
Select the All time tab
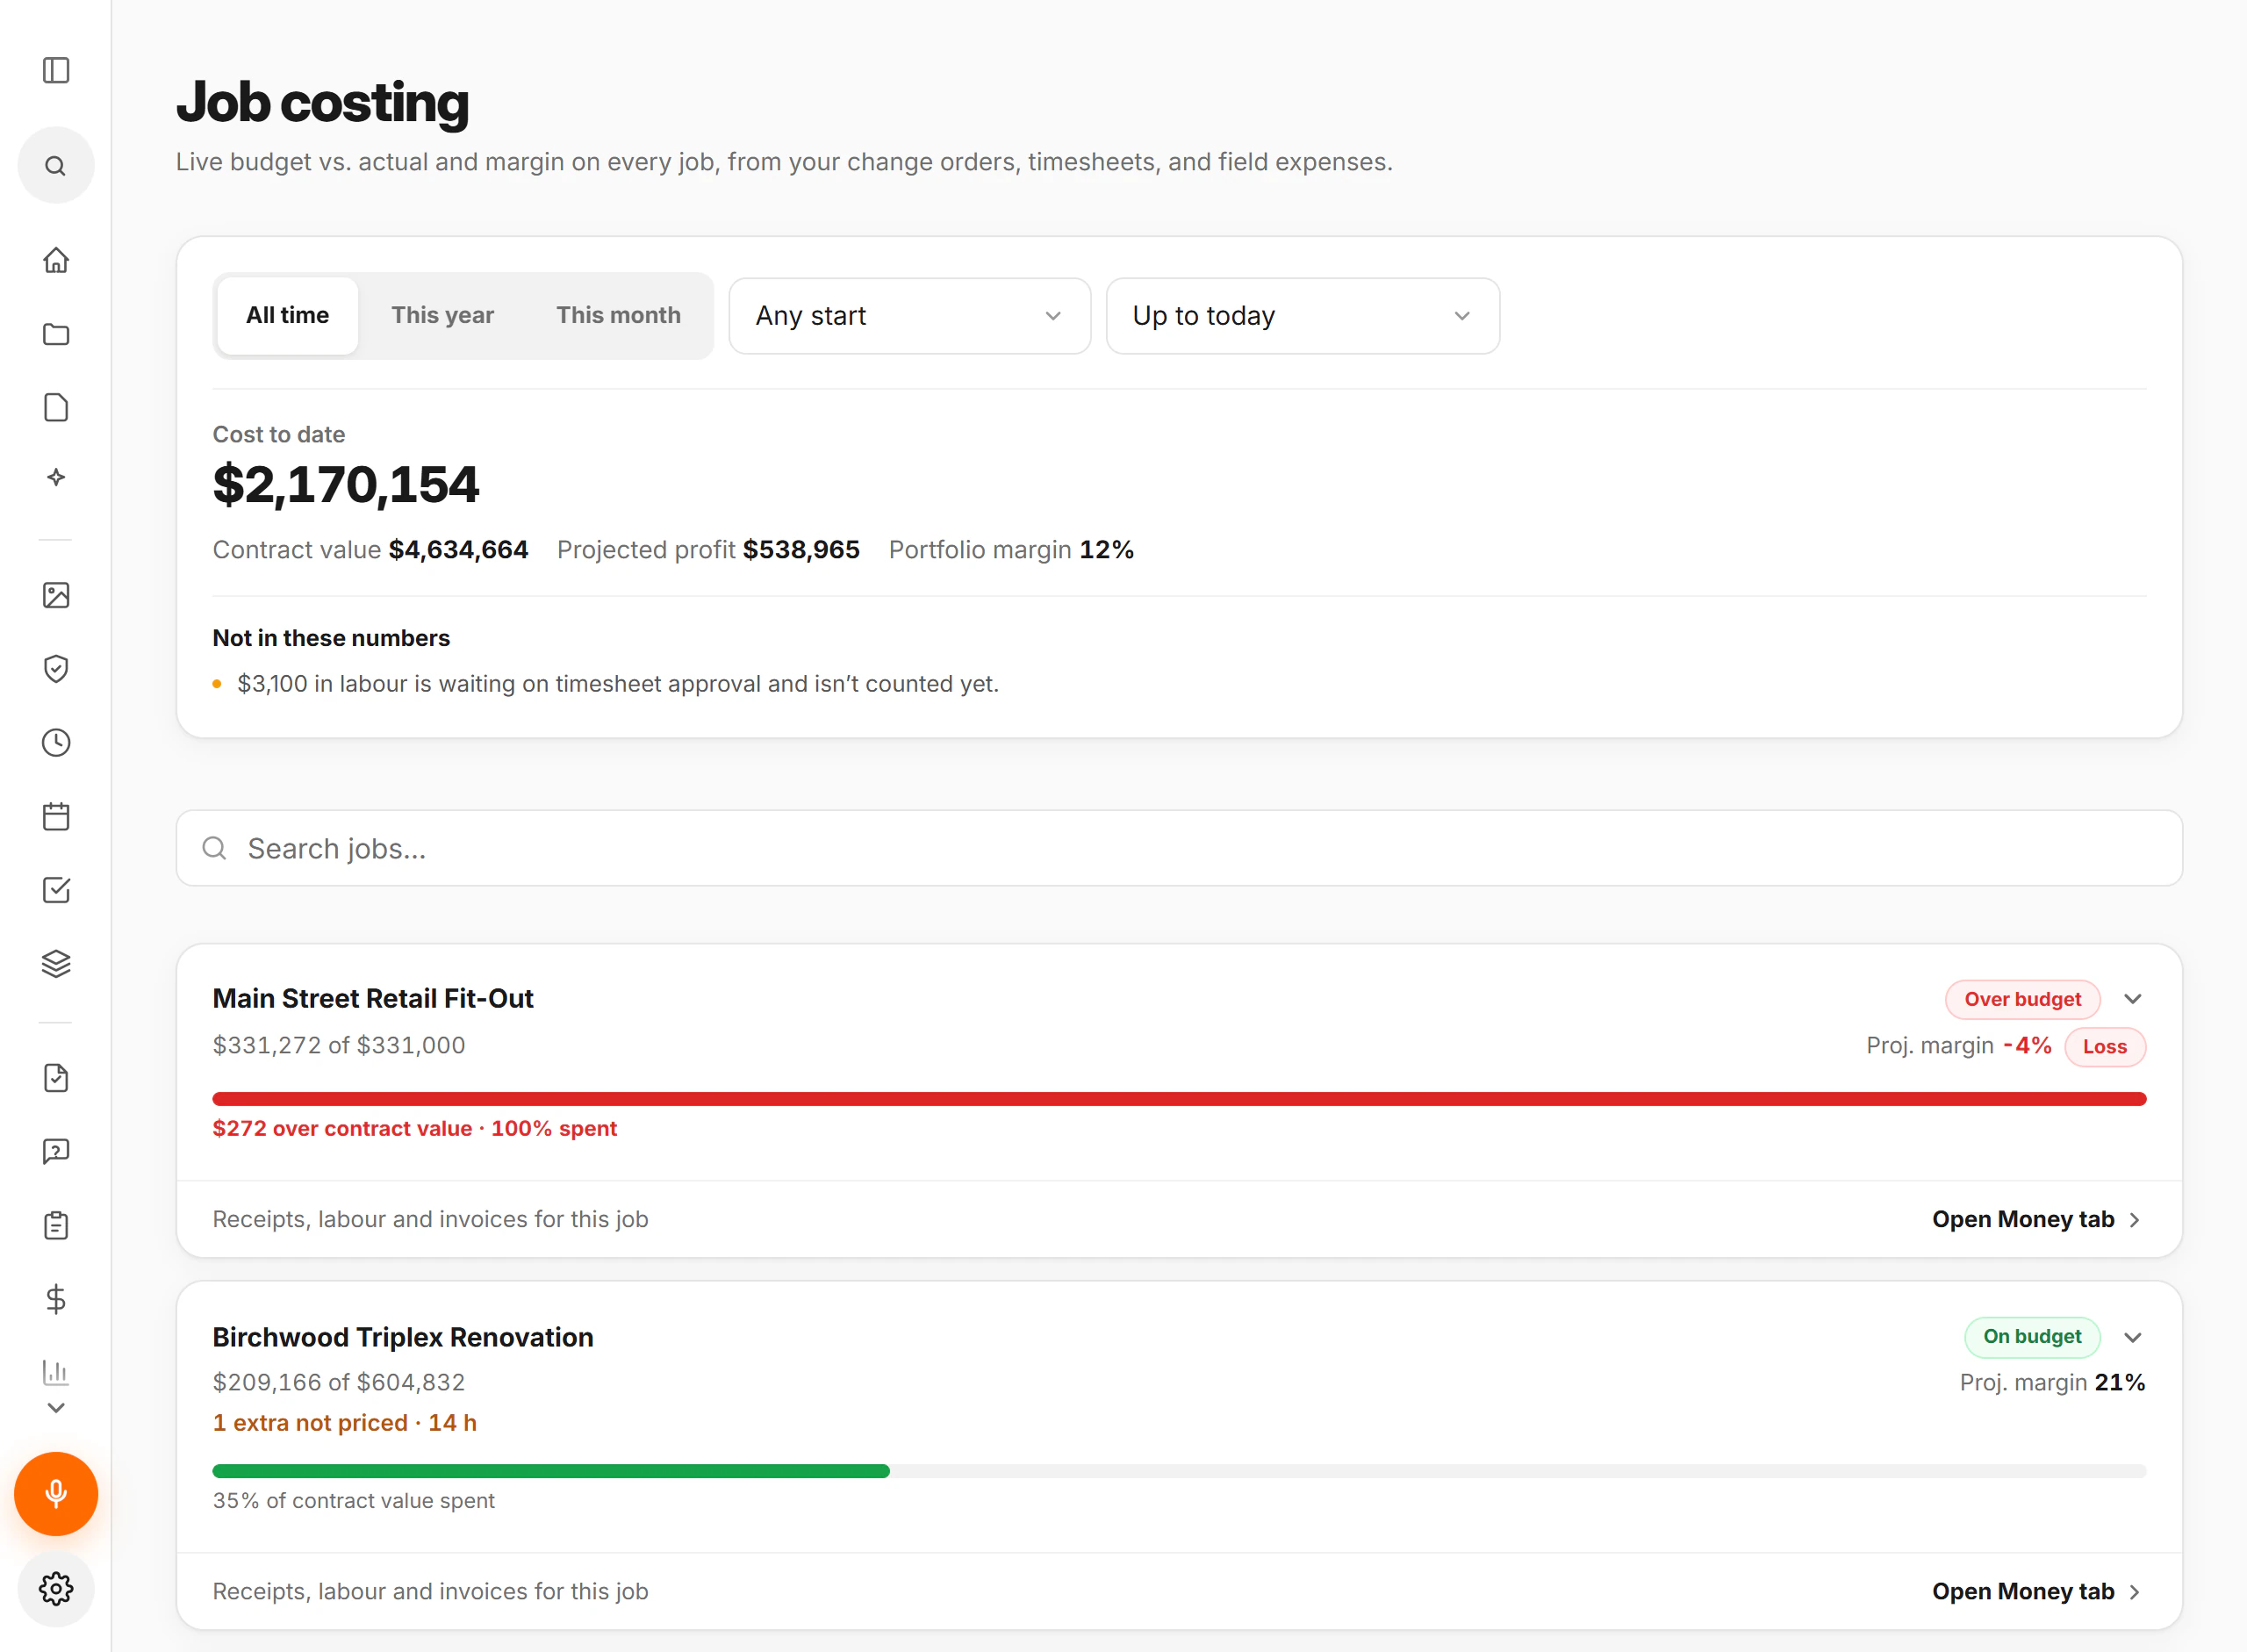pos(288,316)
